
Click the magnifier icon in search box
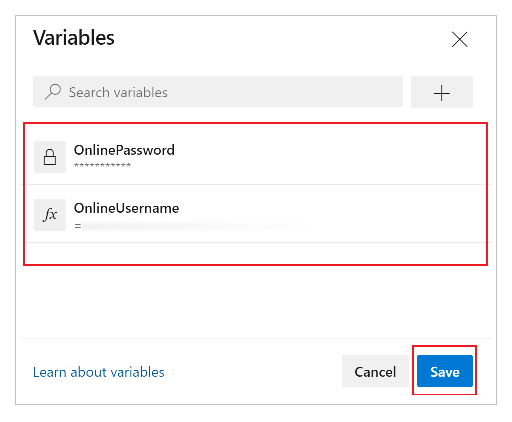coord(53,92)
